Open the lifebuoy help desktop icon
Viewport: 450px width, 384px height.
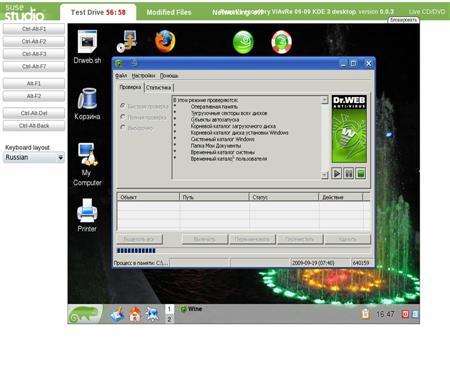click(282, 42)
